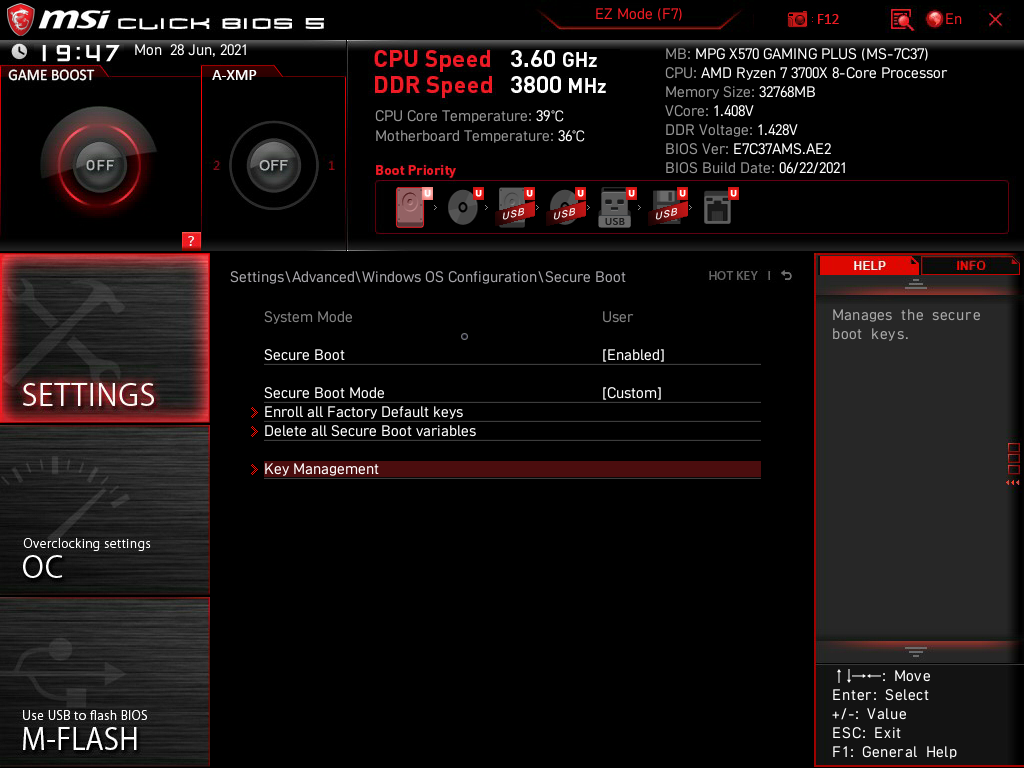Select the USB key boot device icon
This screenshot has width=1024, height=768.
(x=616, y=207)
